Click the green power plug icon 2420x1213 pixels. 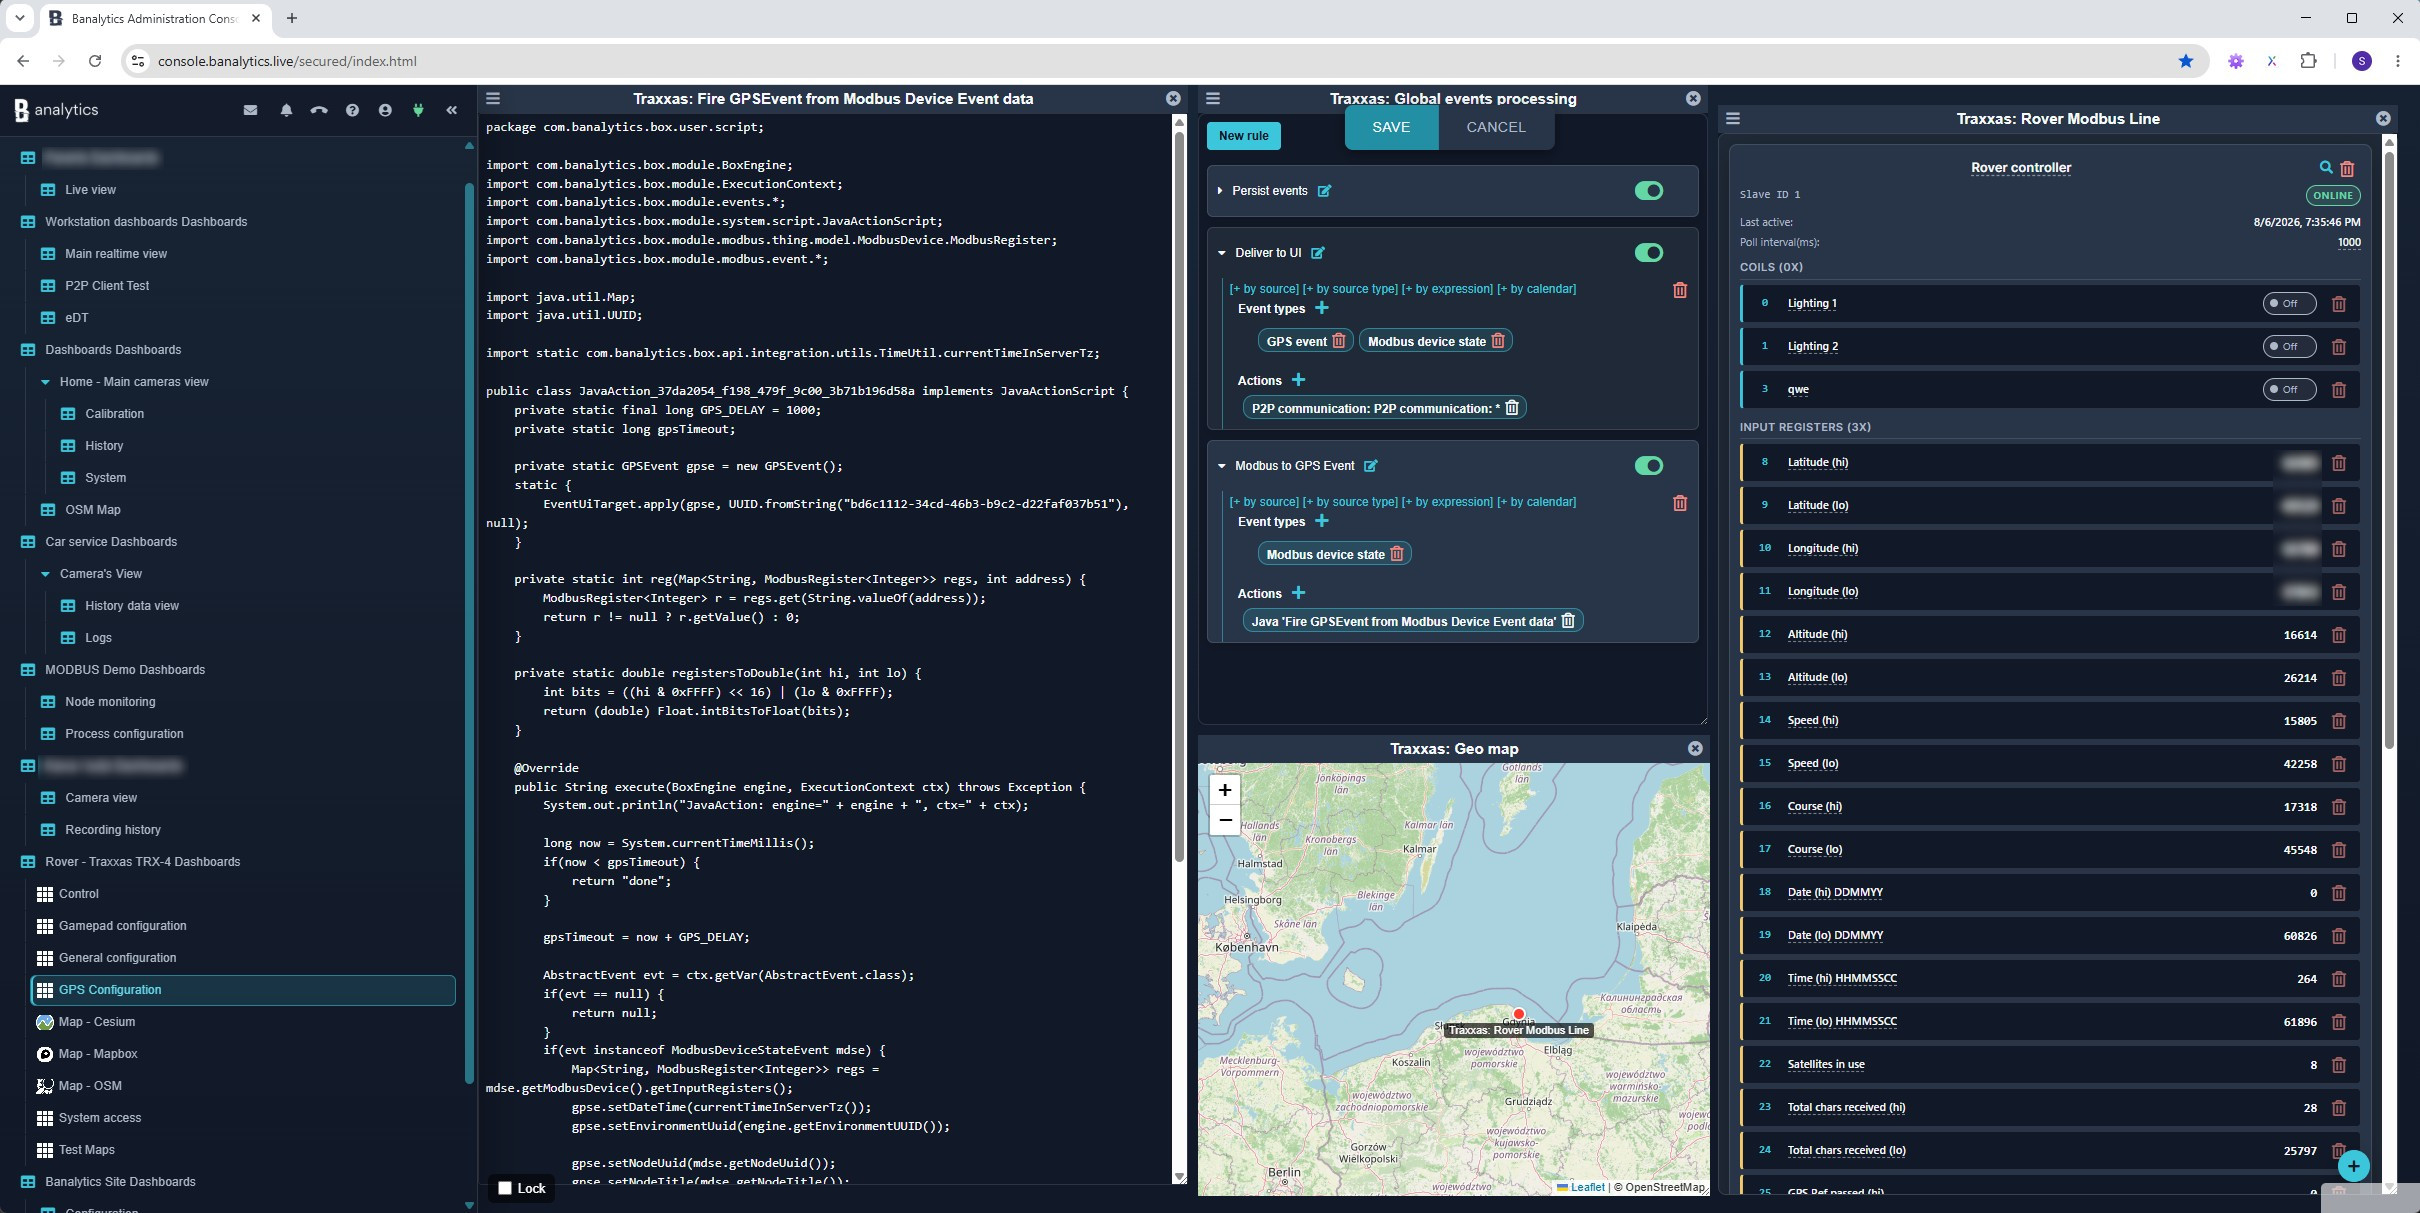pos(418,110)
